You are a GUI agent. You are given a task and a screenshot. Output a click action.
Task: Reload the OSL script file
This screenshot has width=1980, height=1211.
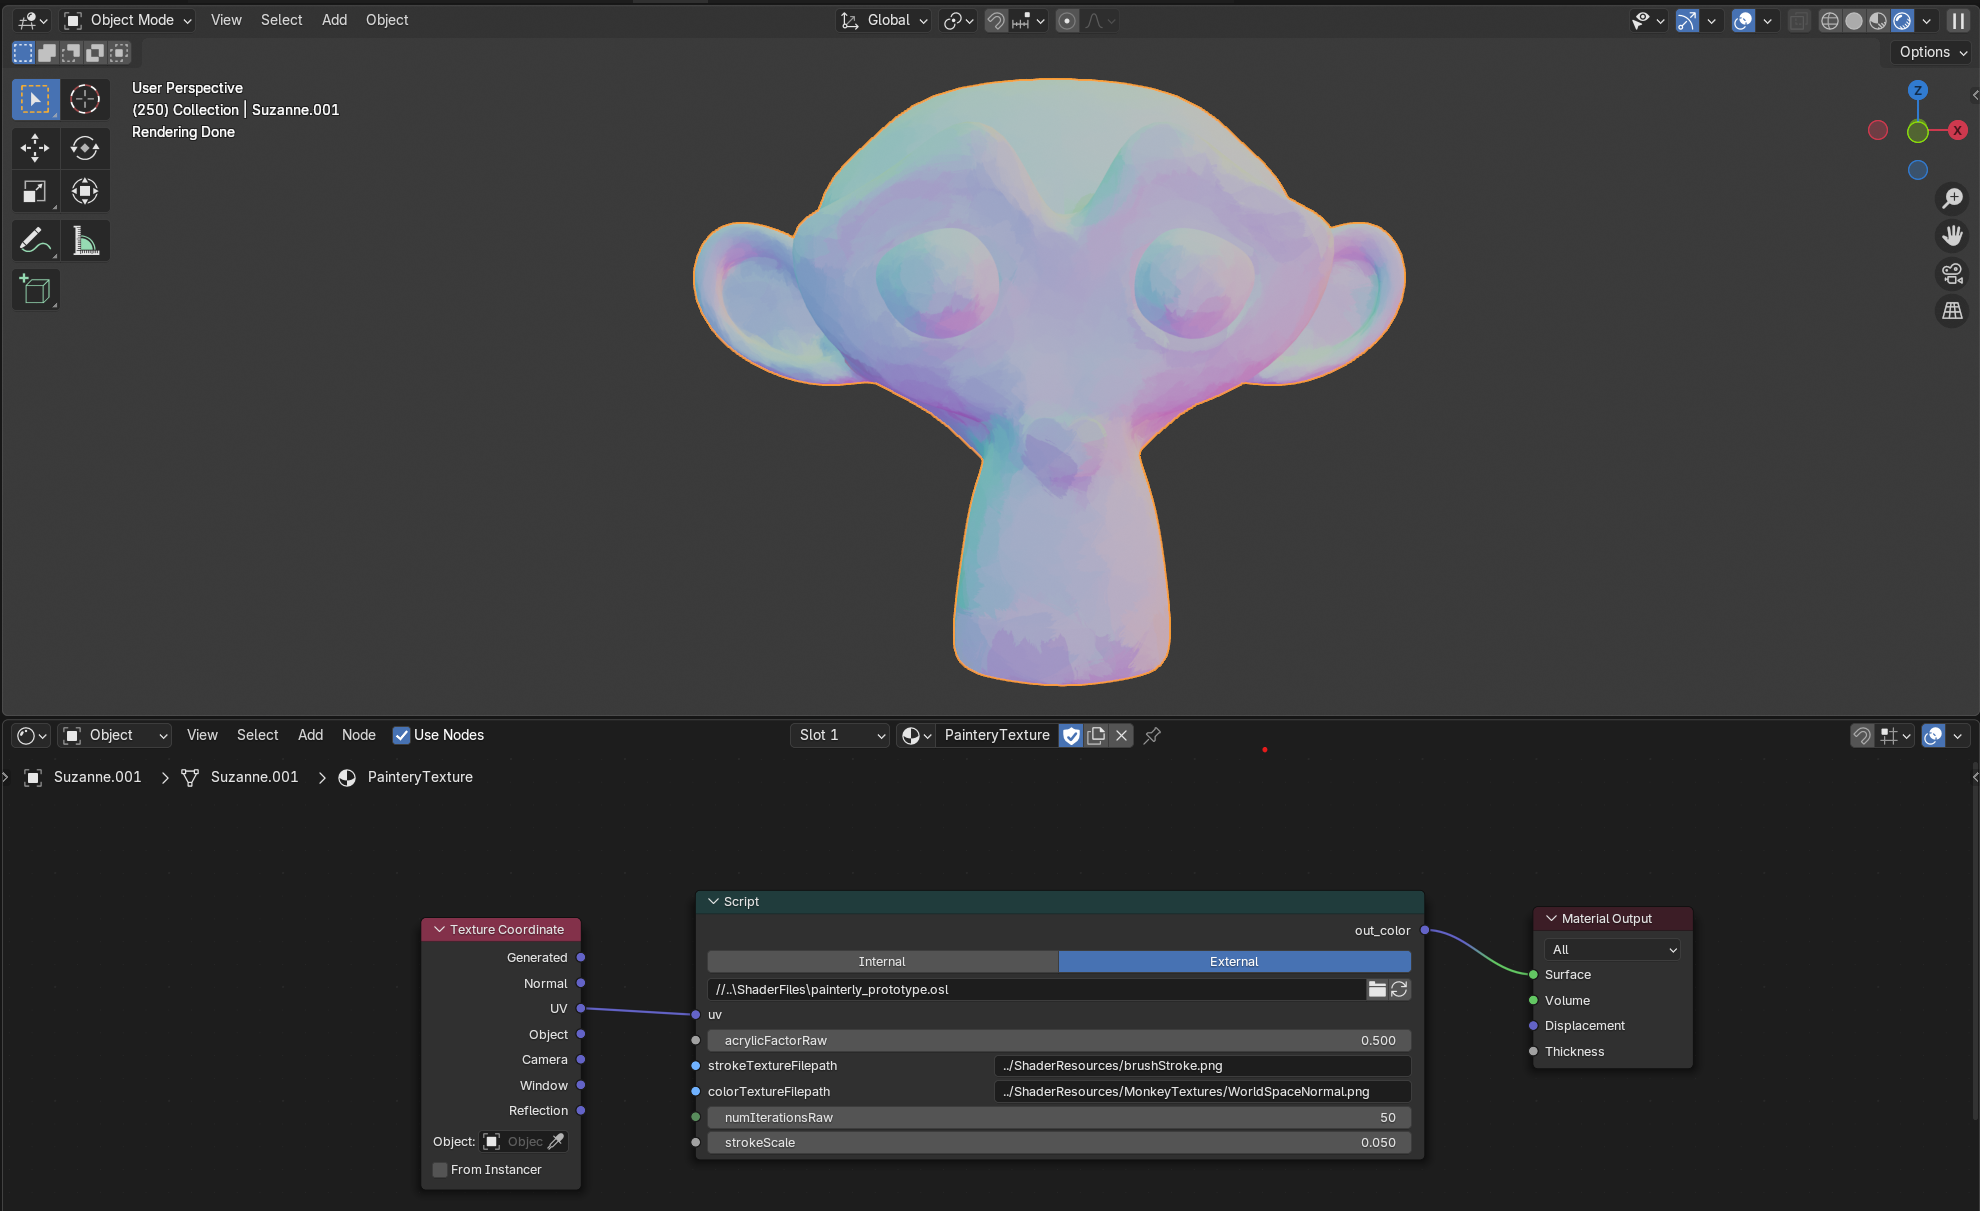point(1400,989)
